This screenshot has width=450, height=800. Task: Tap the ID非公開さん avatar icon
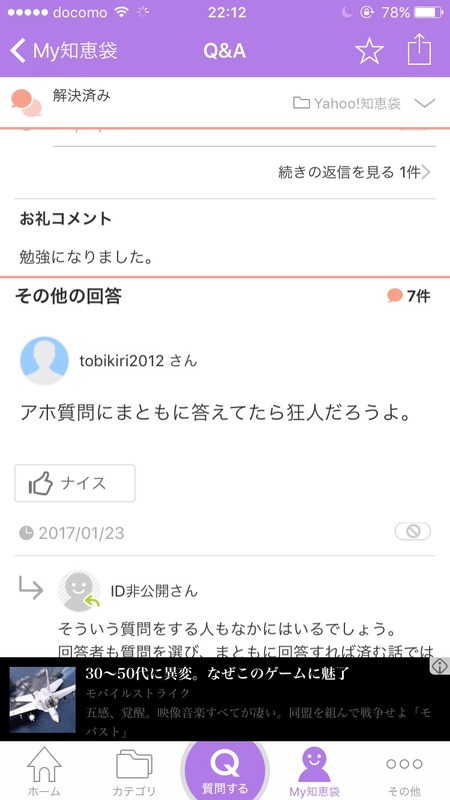click(79, 591)
